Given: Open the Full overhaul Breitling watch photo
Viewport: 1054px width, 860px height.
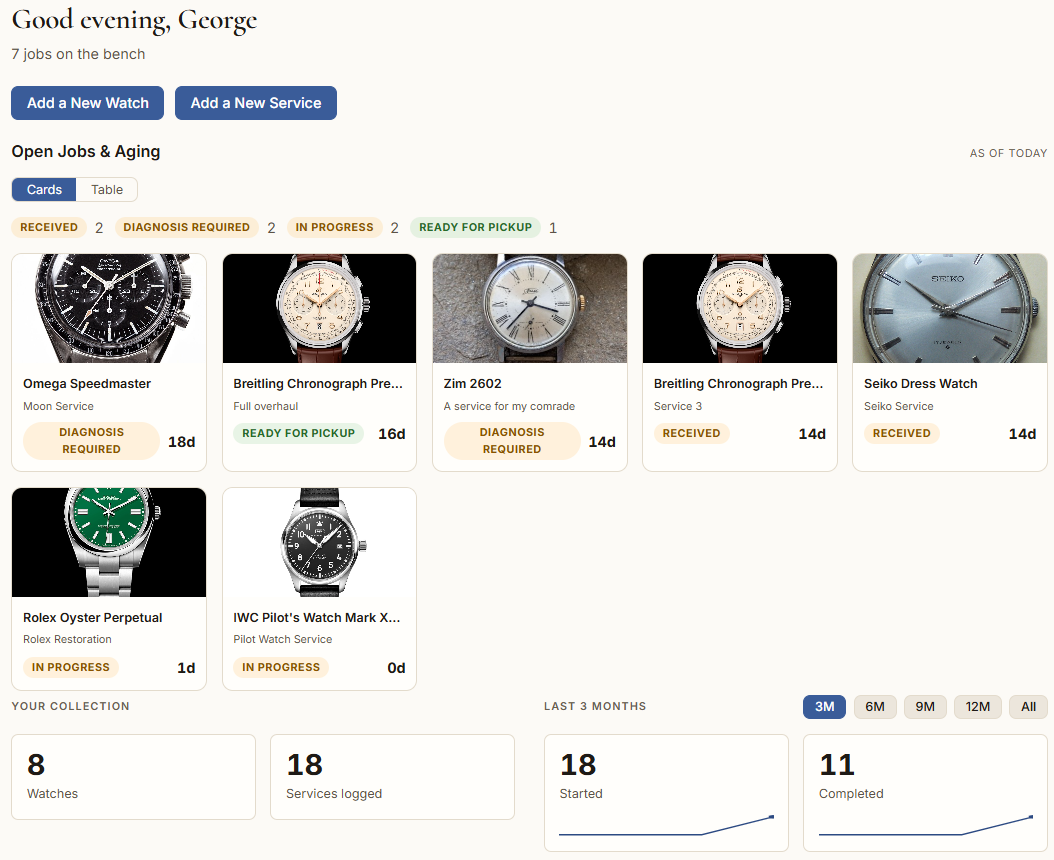Looking at the screenshot, I should tap(319, 309).
